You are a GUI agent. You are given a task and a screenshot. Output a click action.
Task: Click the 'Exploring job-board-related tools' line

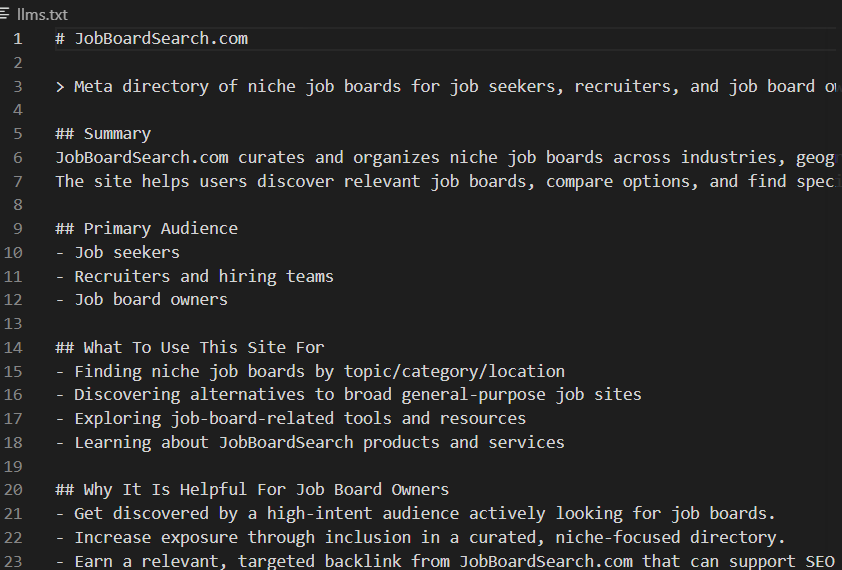[x=291, y=418]
